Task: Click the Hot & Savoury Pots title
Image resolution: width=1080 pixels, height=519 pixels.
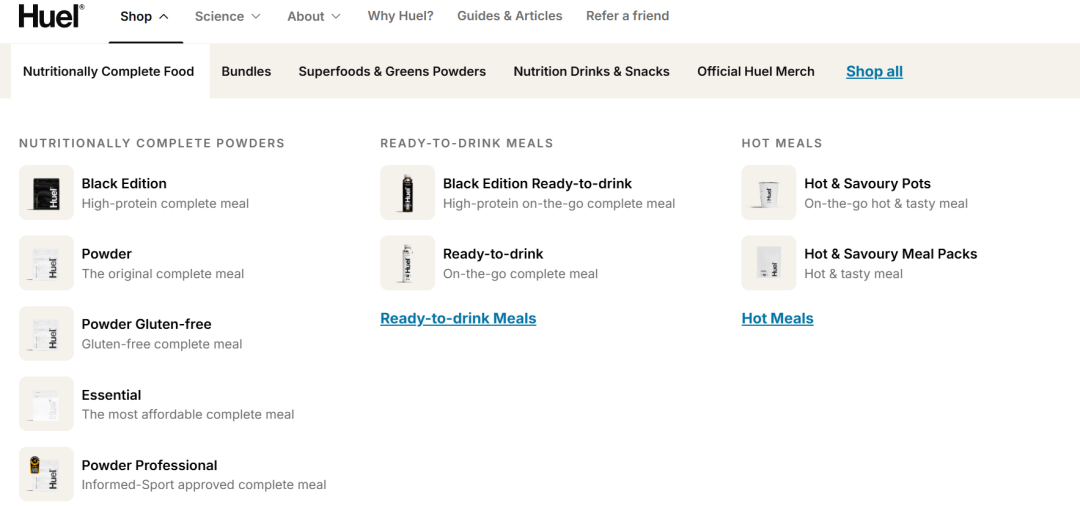Action: pyautogui.click(x=868, y=184)
